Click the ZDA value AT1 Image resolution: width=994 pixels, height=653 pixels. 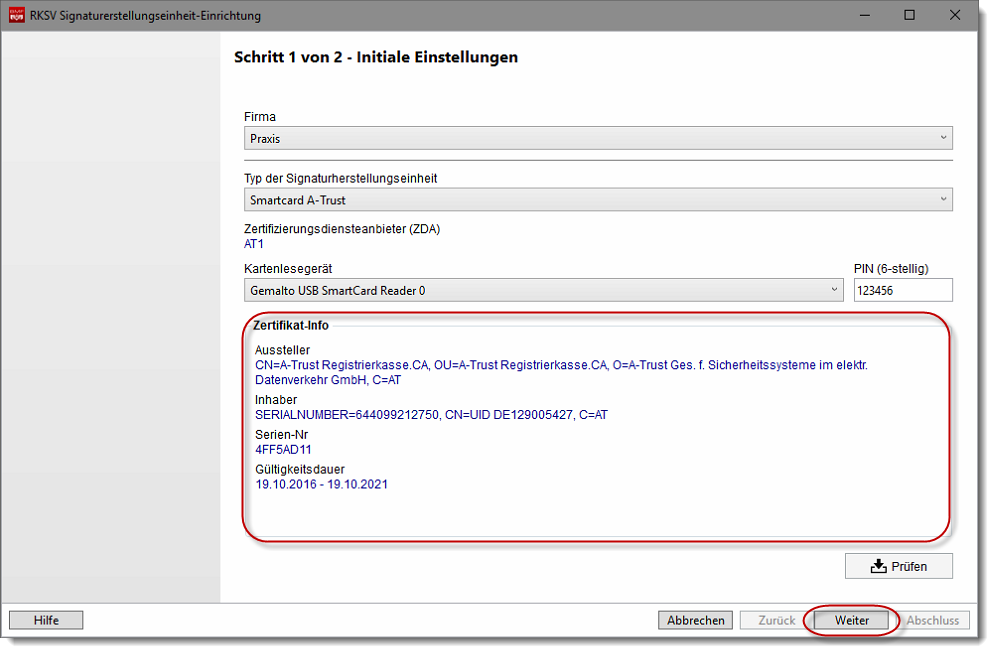[x=254, y=244]
